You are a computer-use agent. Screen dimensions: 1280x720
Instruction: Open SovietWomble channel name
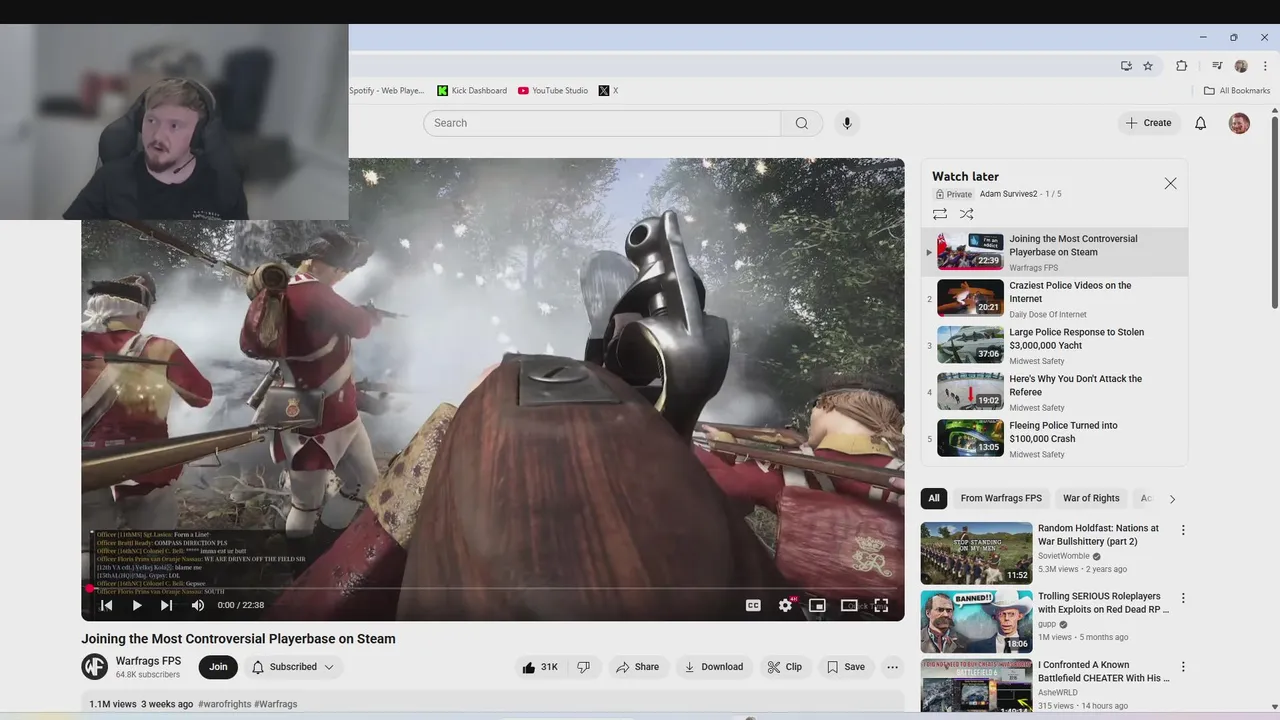1063,556
